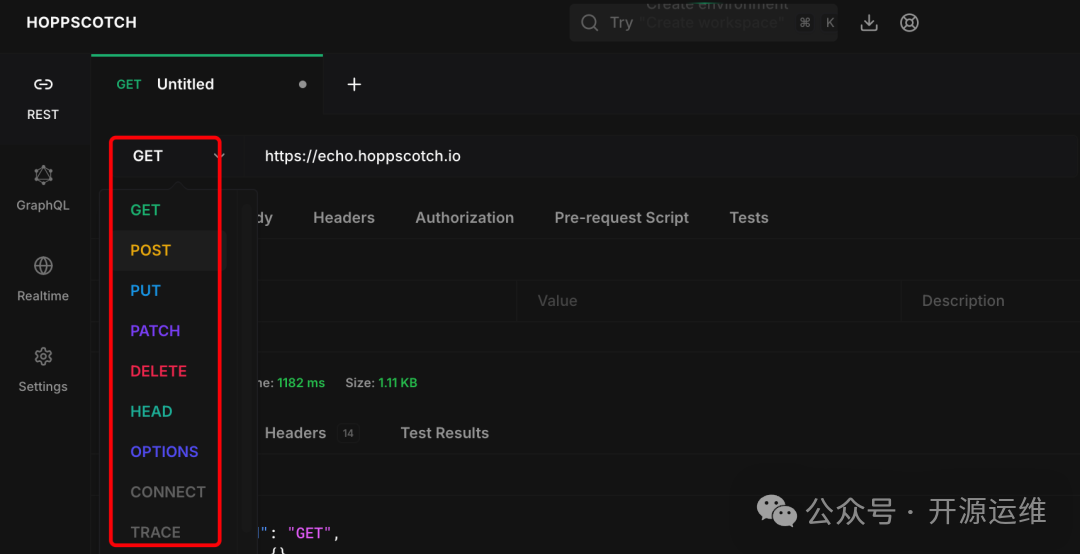Collapse the GET method dropdown
The width and height of the screenshot is (1080, 554).
pos(219,156)
